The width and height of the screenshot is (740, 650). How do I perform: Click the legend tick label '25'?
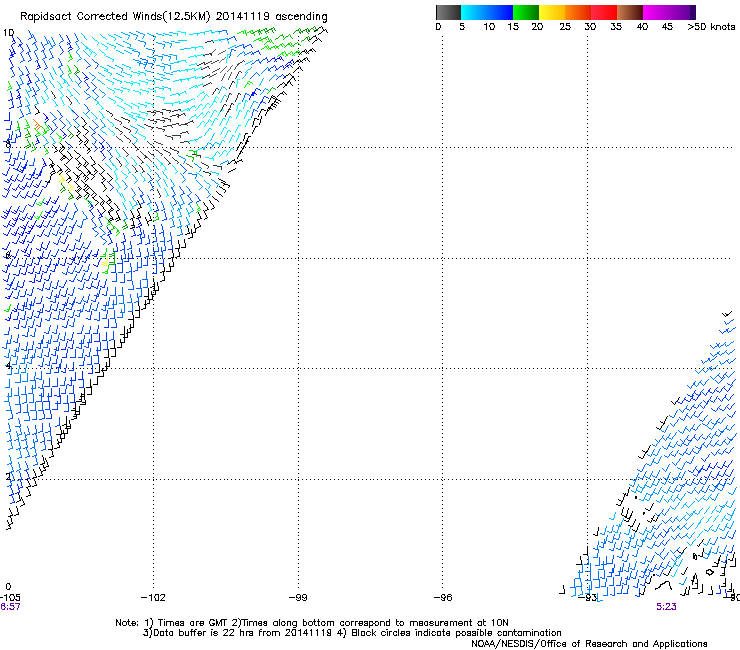point(565,27)
